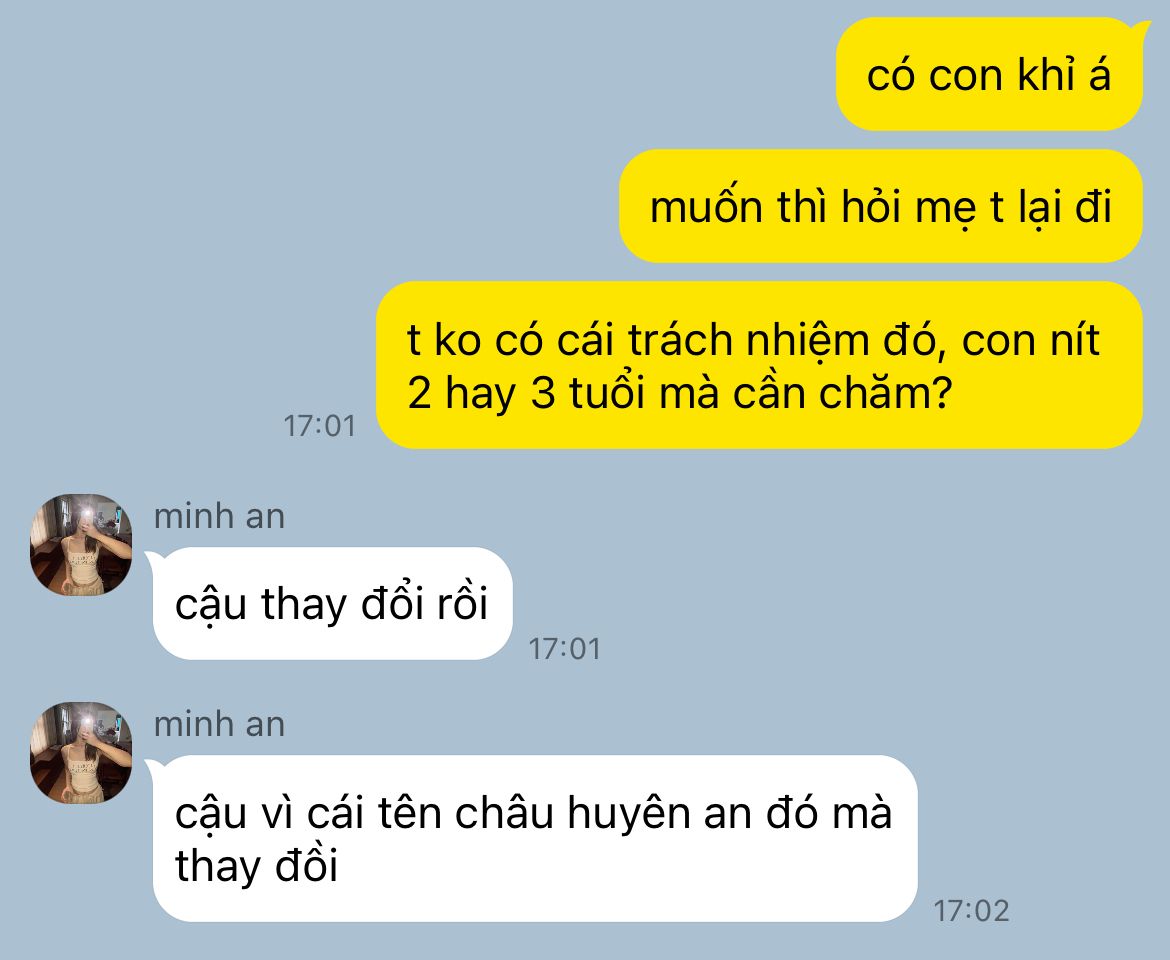1170x960 pixels.
Task: Click the word 'khỉ' in the top message
Action: point(1043,75)
